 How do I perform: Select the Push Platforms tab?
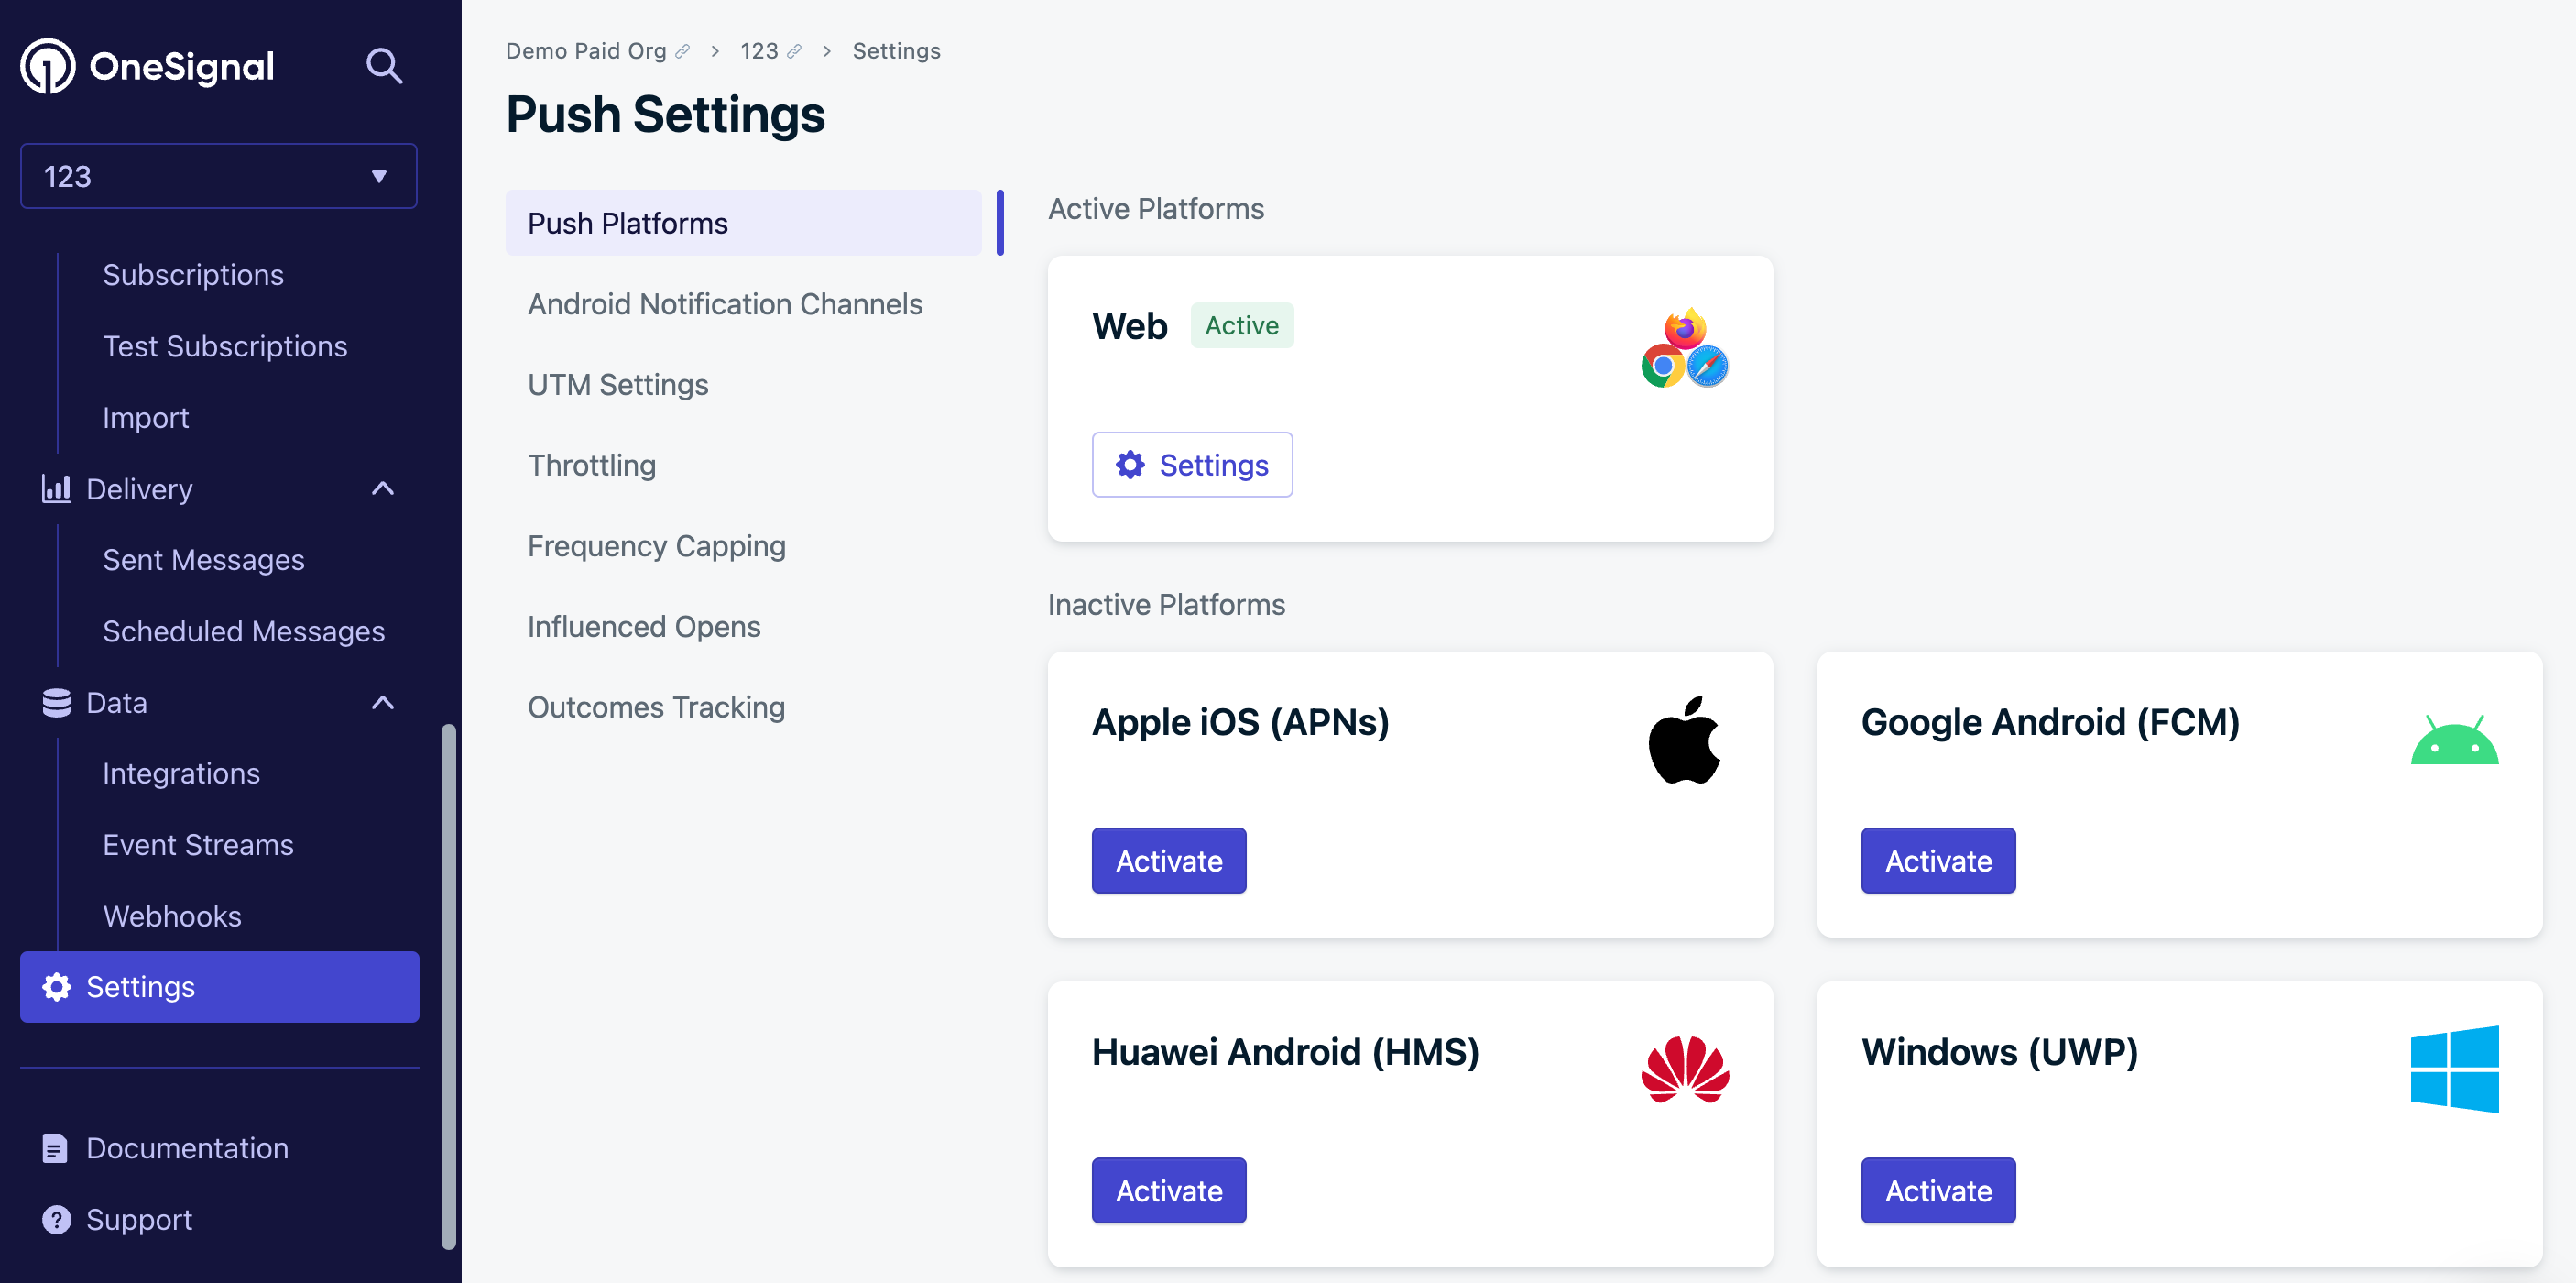point(743,222)
